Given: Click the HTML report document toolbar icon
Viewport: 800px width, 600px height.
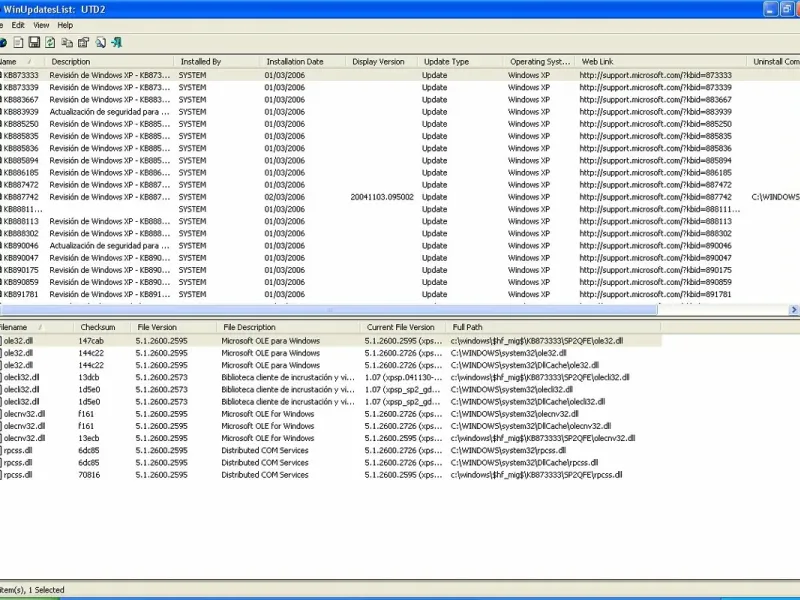Looking at the screenshot, I should 18,43.
